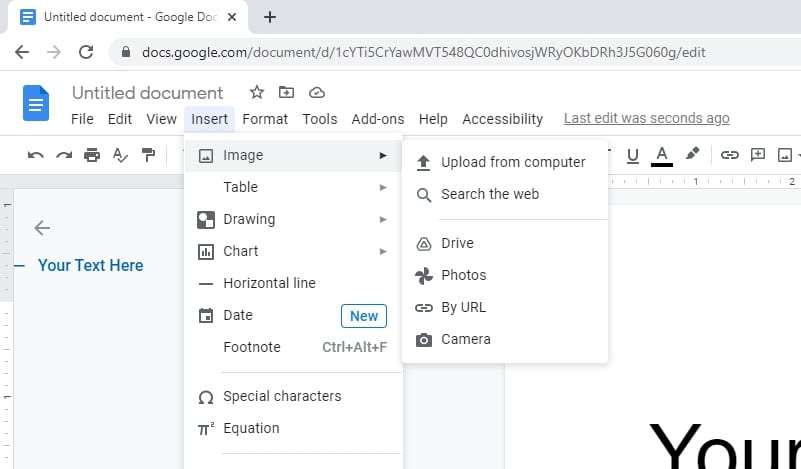Insert an Equation

coord(294,428)
